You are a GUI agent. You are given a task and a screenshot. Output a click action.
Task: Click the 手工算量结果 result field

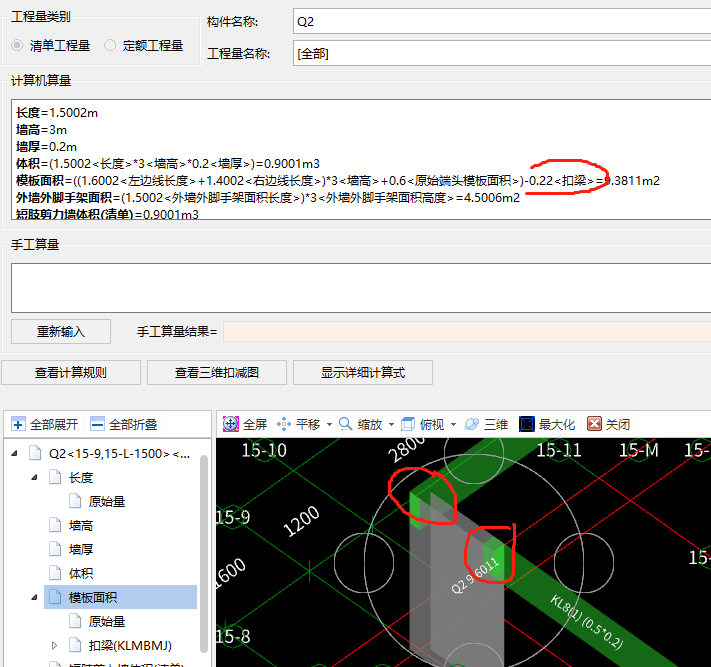[467, 331]
